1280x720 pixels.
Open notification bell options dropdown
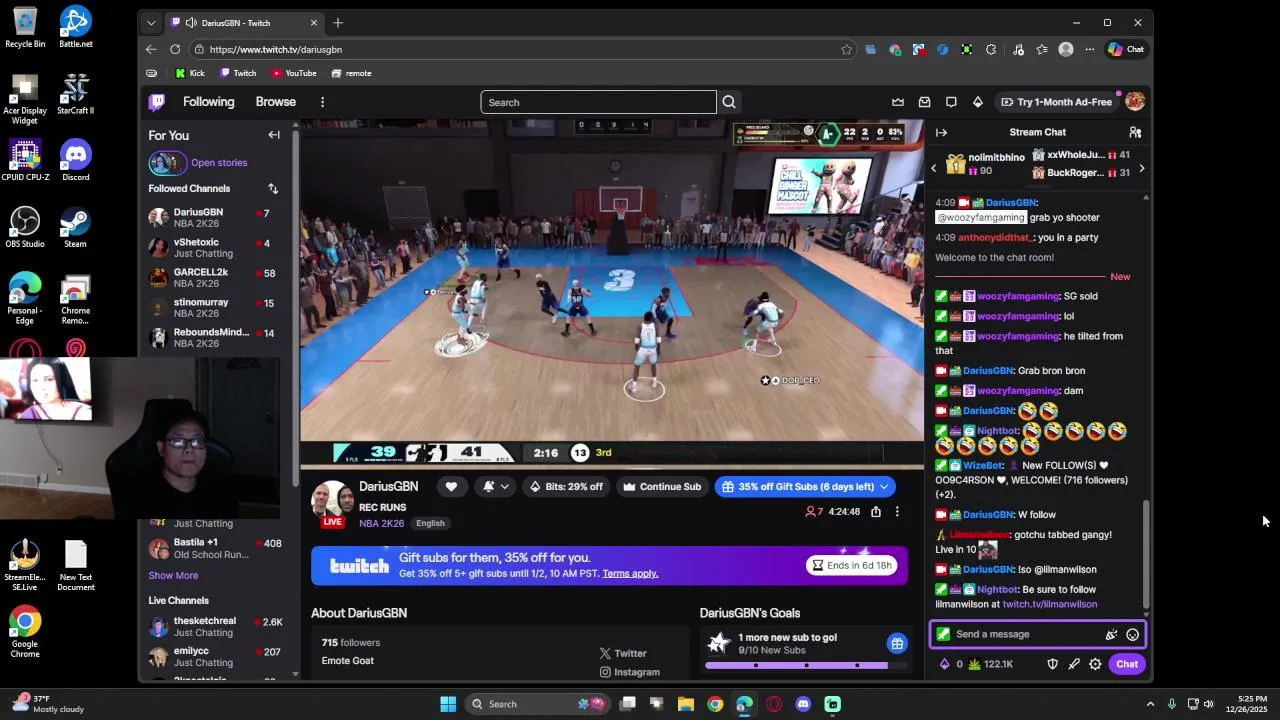(496, 487)
